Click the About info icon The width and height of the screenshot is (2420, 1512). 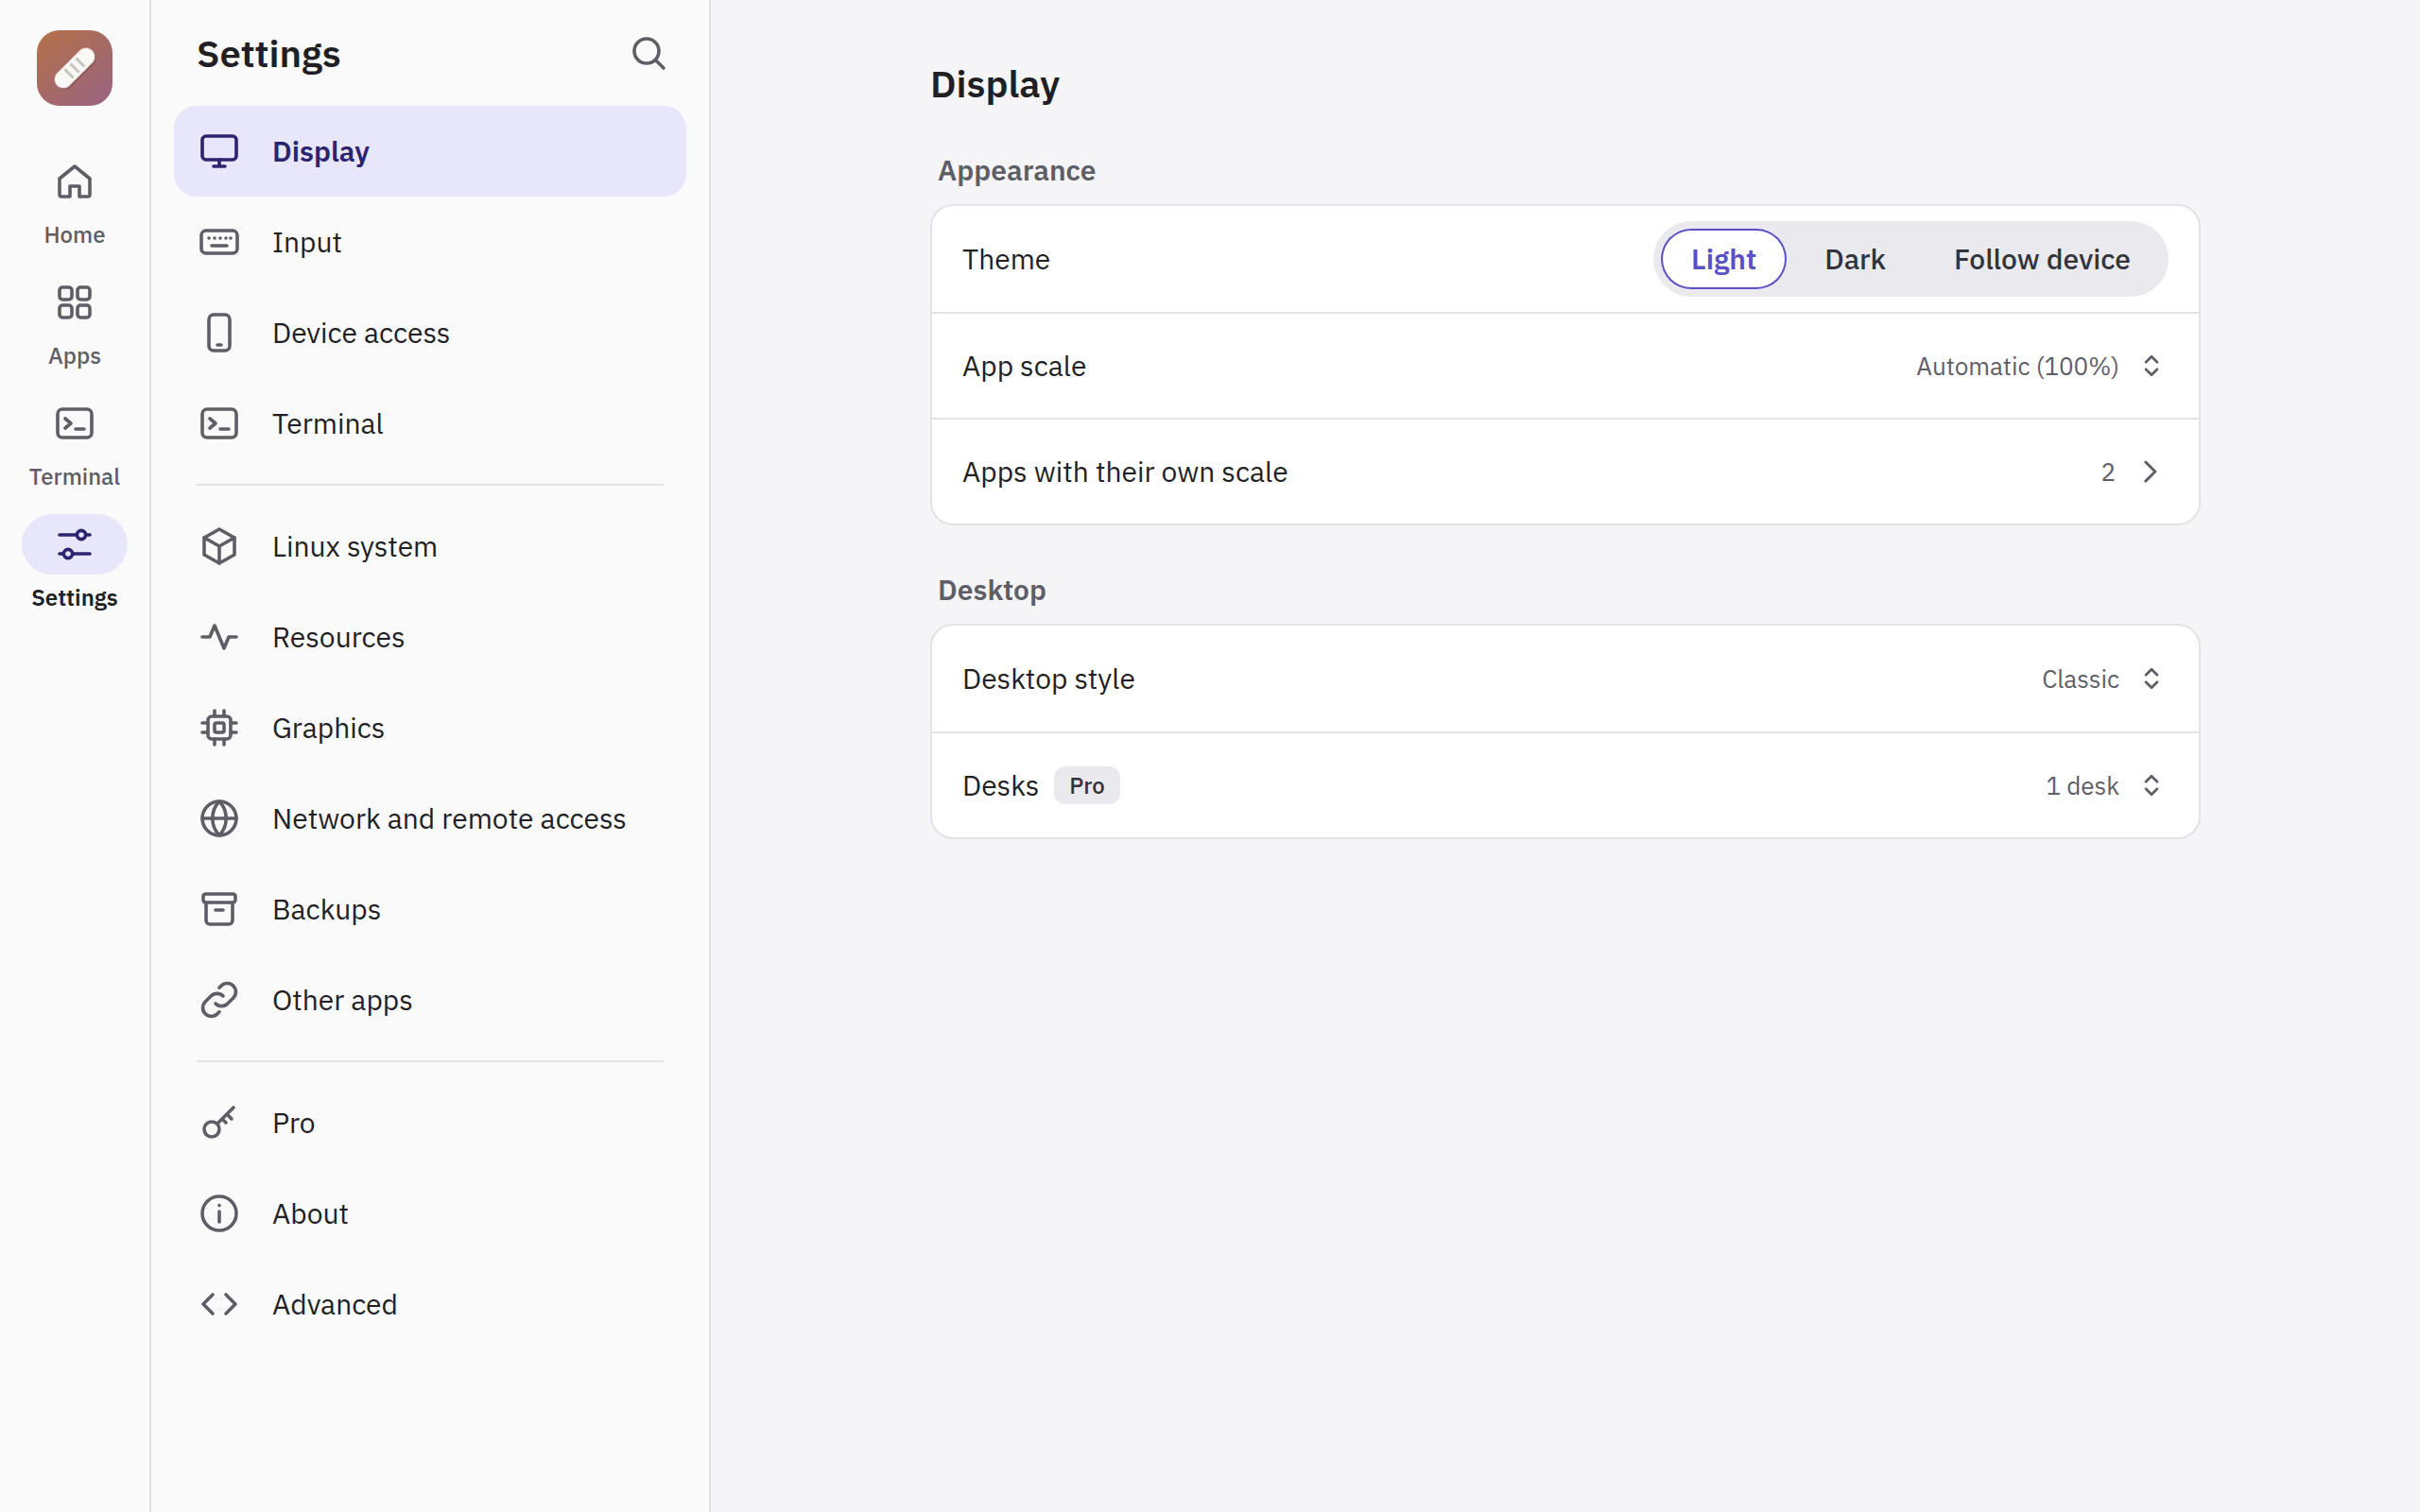[x=219, y=1213]
